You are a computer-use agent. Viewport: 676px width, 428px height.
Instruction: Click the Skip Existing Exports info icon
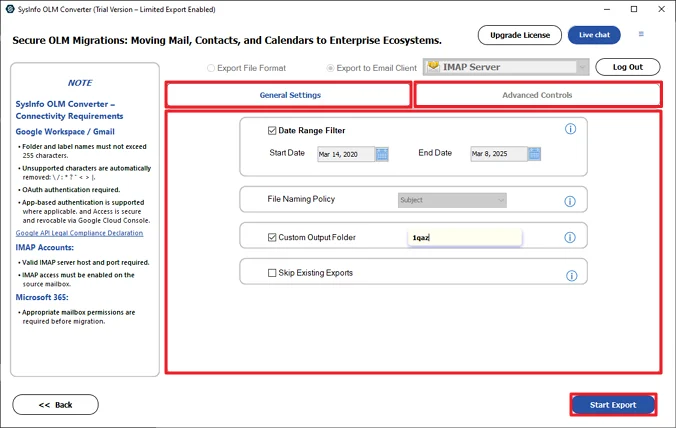(x=571, y=276)
